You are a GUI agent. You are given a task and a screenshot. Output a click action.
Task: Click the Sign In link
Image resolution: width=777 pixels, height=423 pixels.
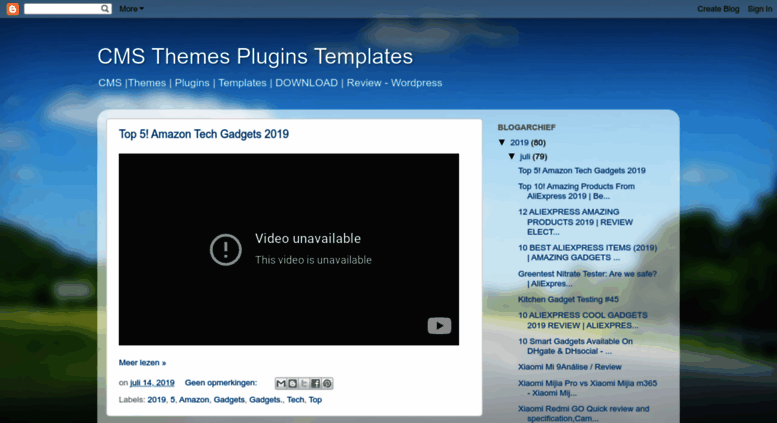coord(760,8)
